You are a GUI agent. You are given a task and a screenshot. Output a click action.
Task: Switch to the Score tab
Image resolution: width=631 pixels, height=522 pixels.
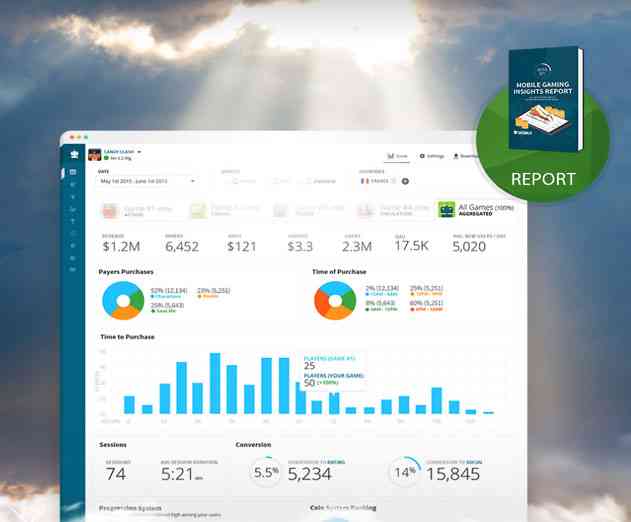[x=397, y=156]
